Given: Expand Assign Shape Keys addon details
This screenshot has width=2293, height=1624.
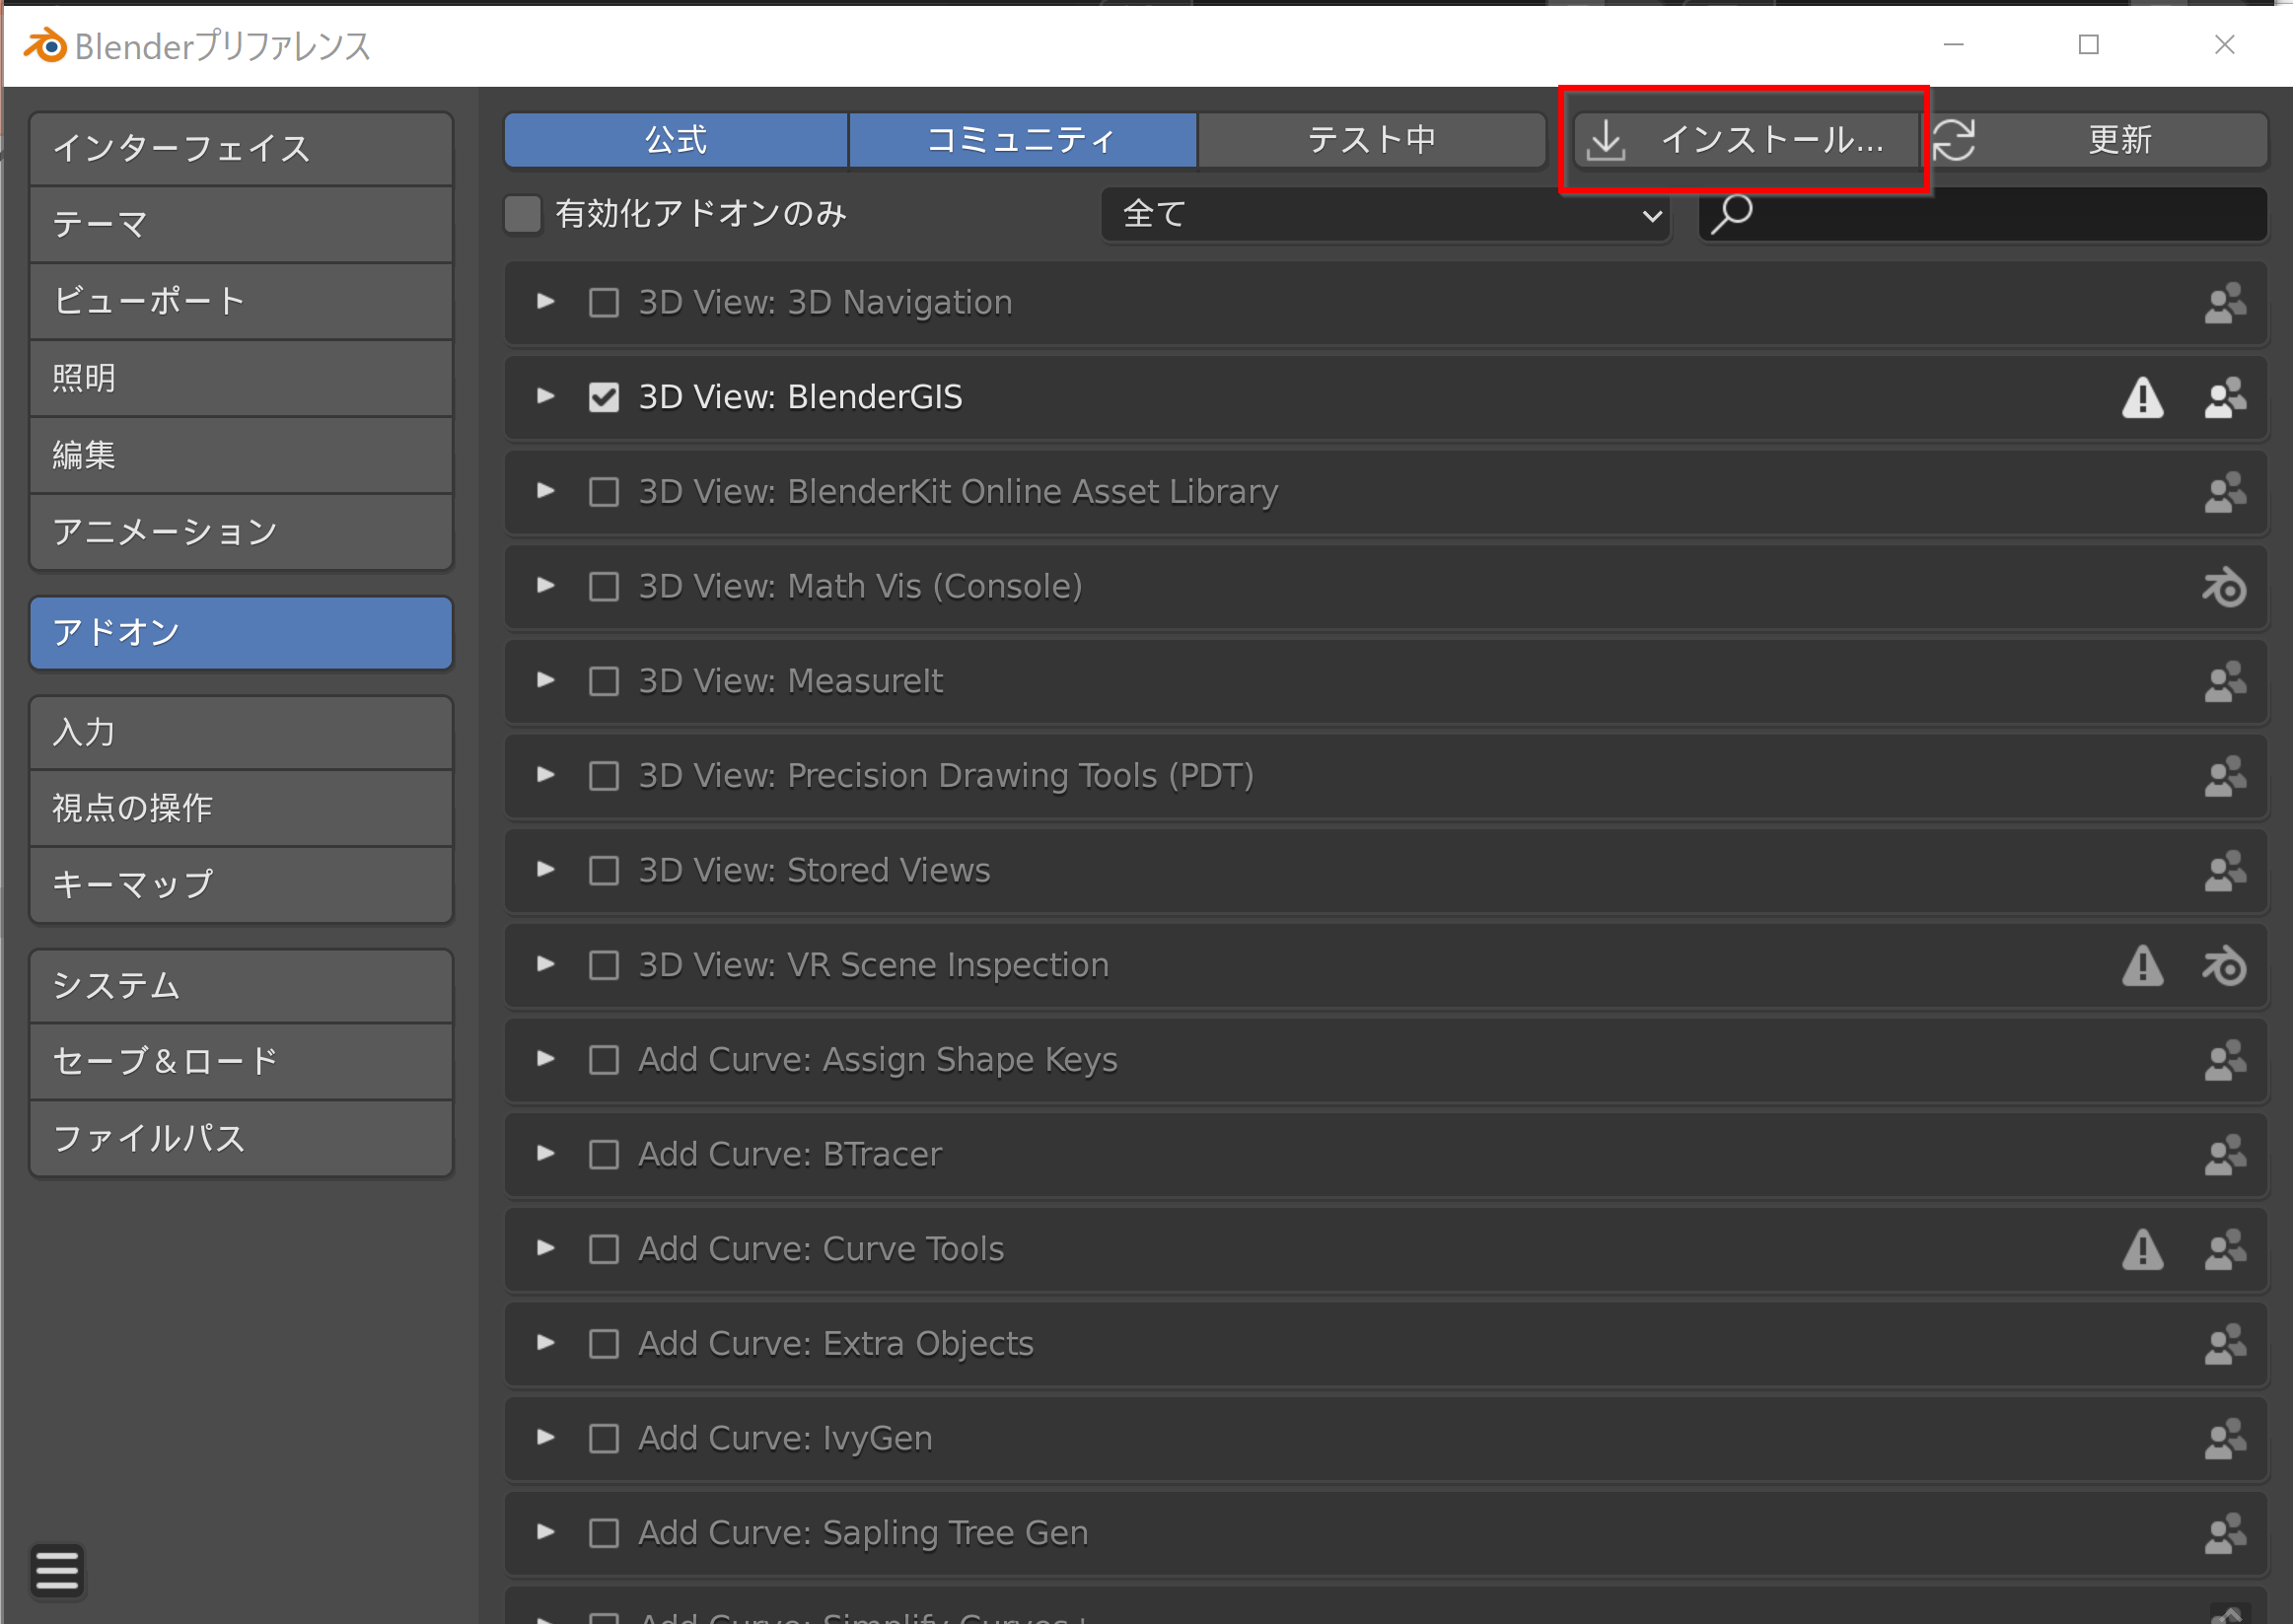Looking at the screenshot, I should click(x=545, y=1059).
